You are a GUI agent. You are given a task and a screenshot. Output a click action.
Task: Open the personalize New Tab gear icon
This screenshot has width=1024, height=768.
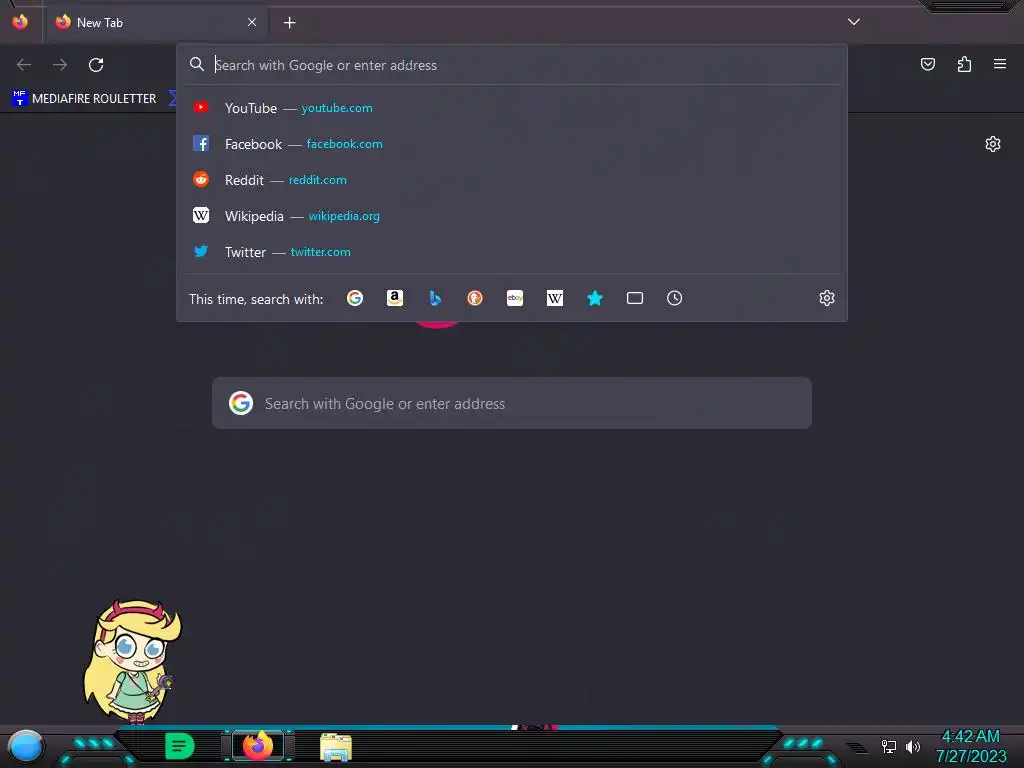[993, 144]
